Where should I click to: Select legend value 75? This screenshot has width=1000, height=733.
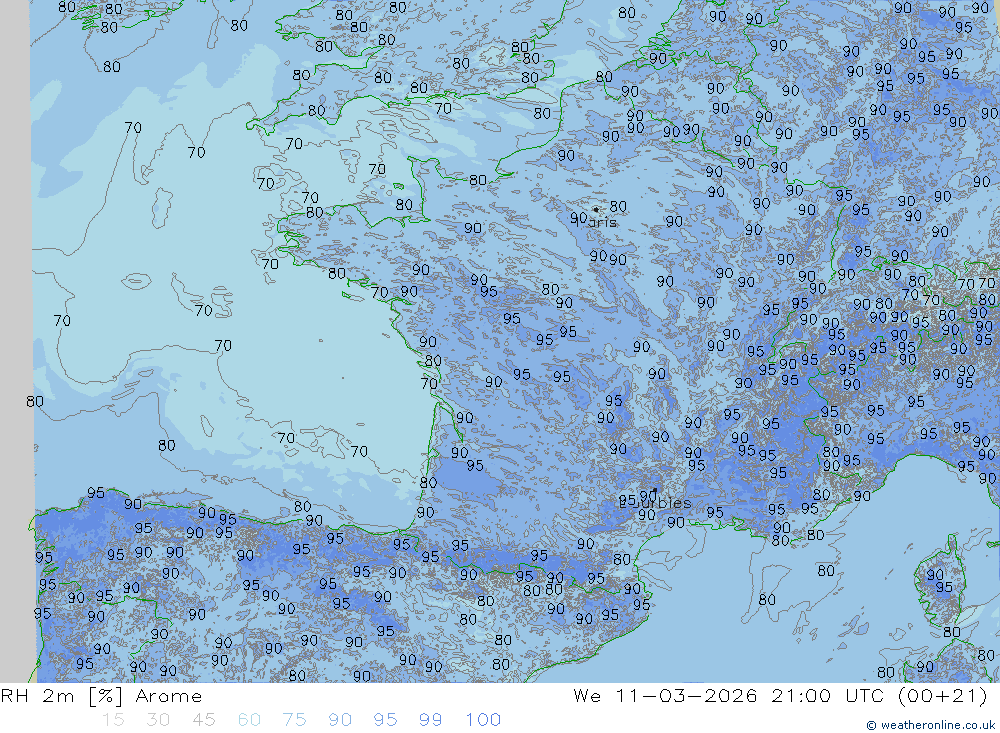tap(294, 720)
